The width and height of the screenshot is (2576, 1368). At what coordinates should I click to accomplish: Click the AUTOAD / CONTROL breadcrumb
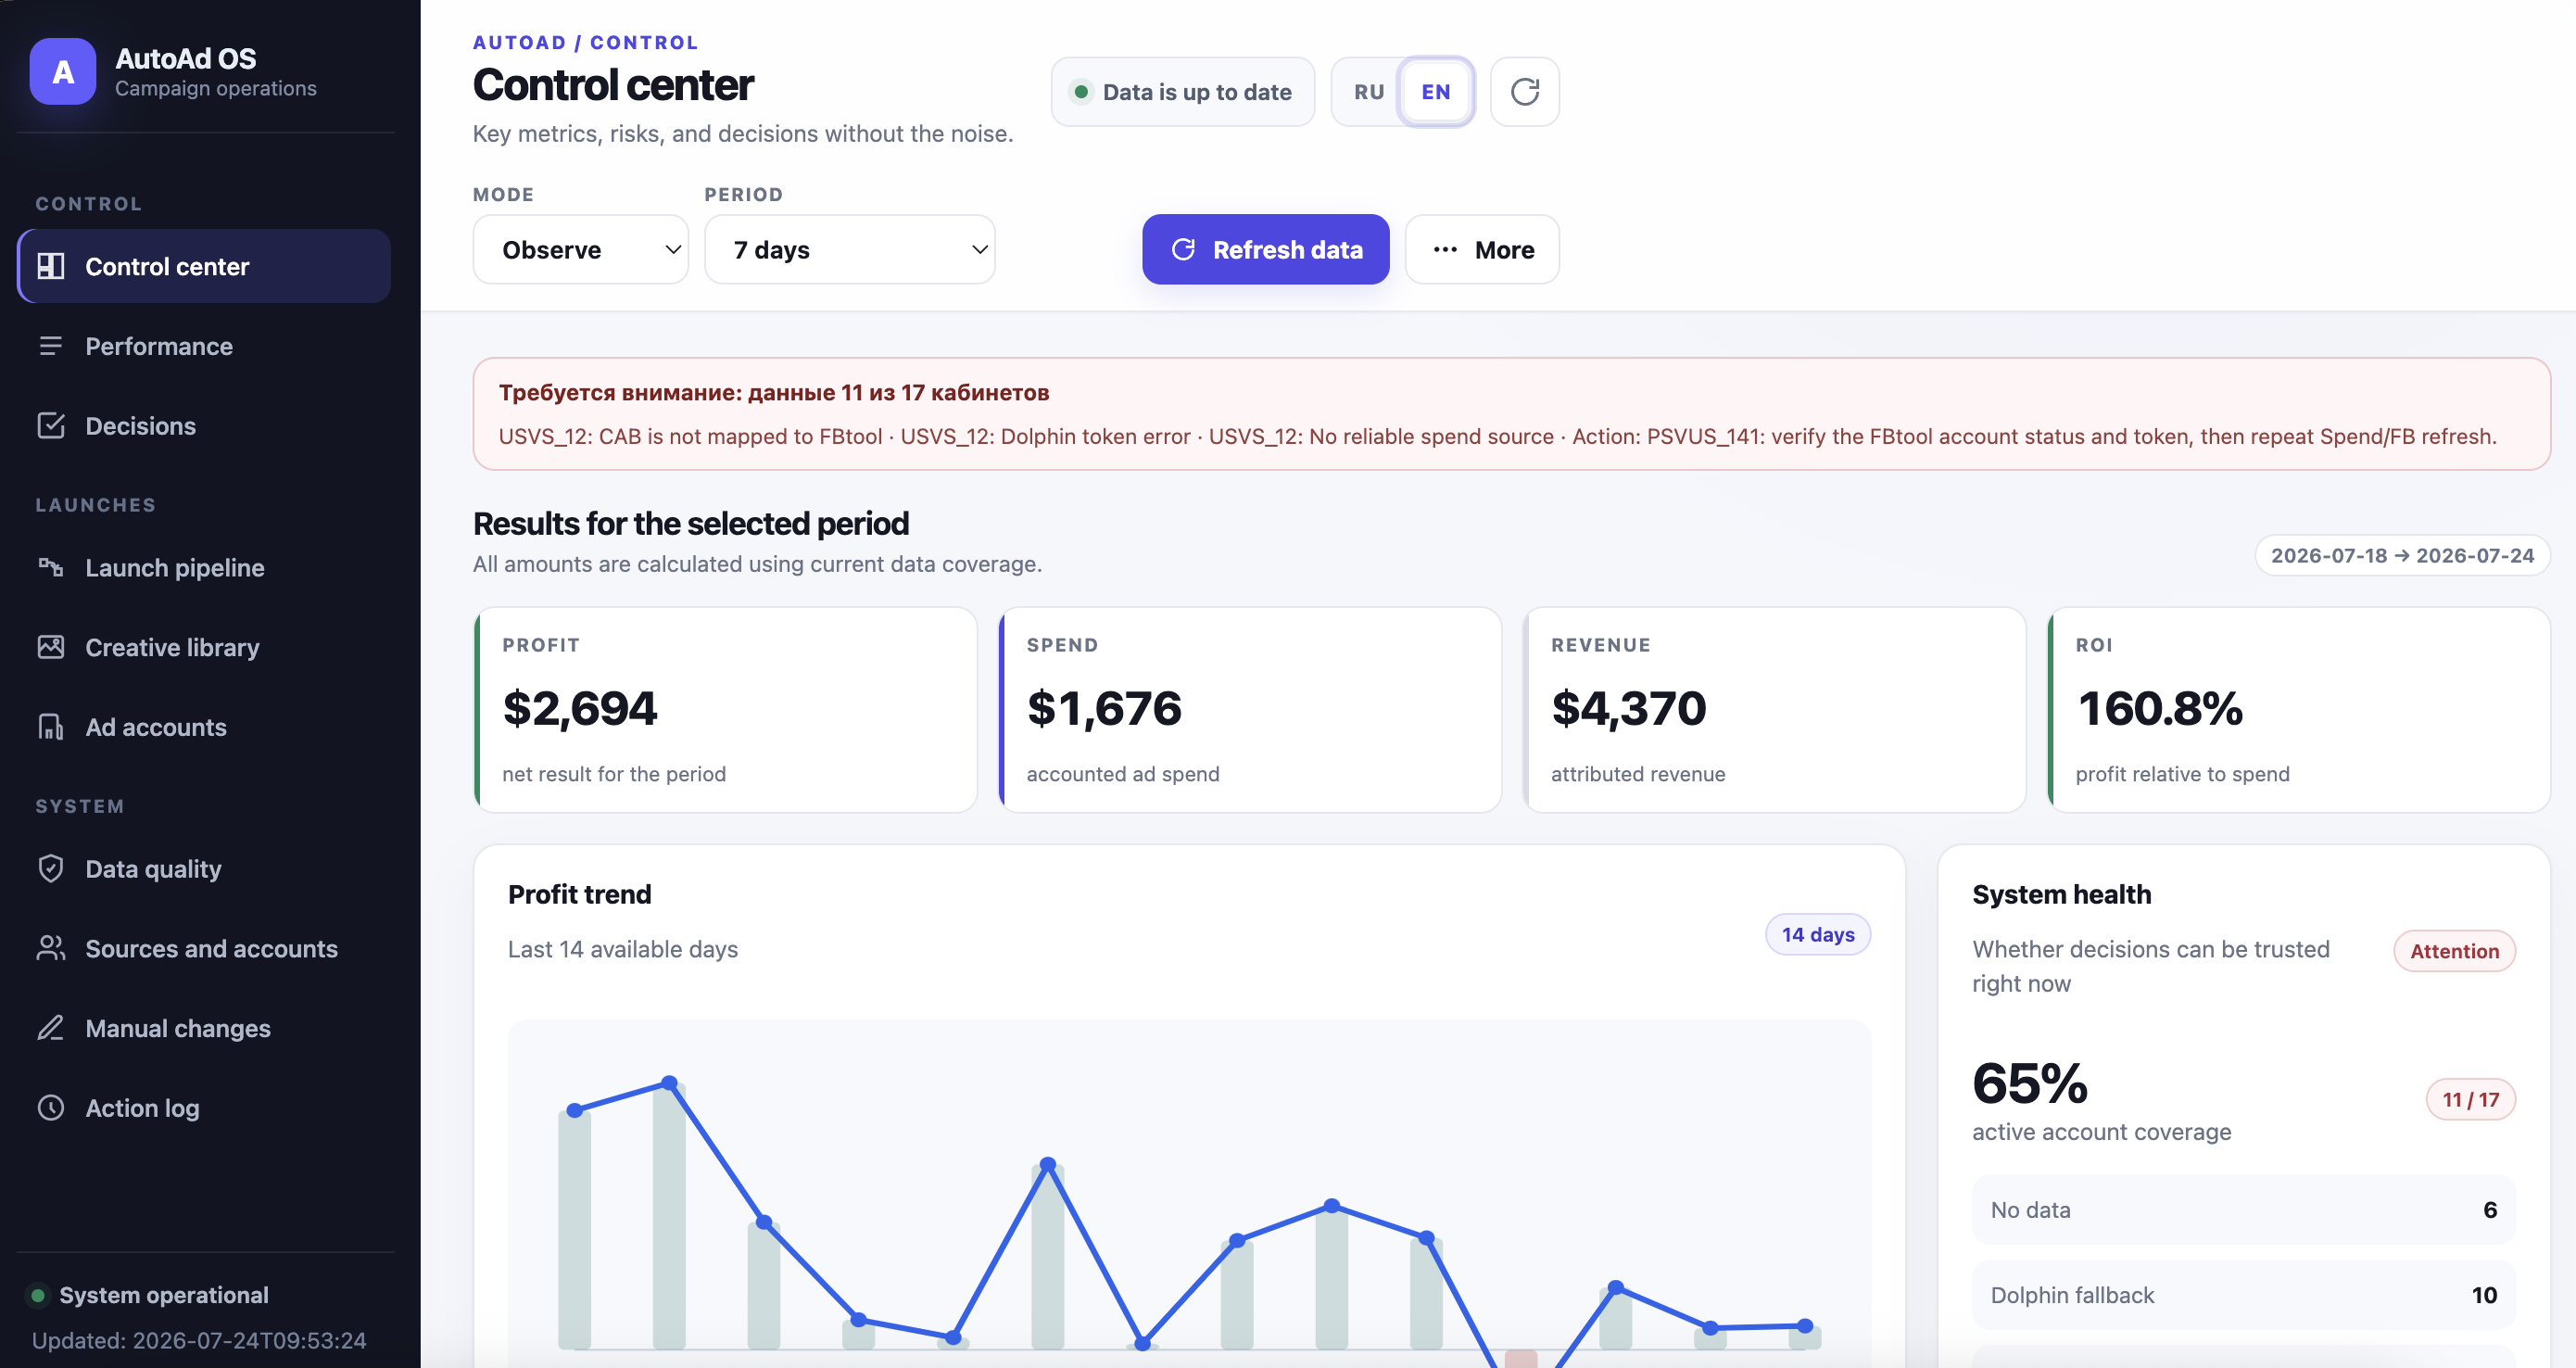(586, 42)
